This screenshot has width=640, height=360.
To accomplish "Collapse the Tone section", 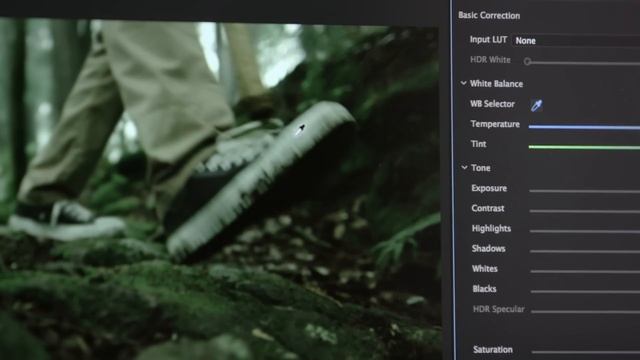I will [464, 167].
